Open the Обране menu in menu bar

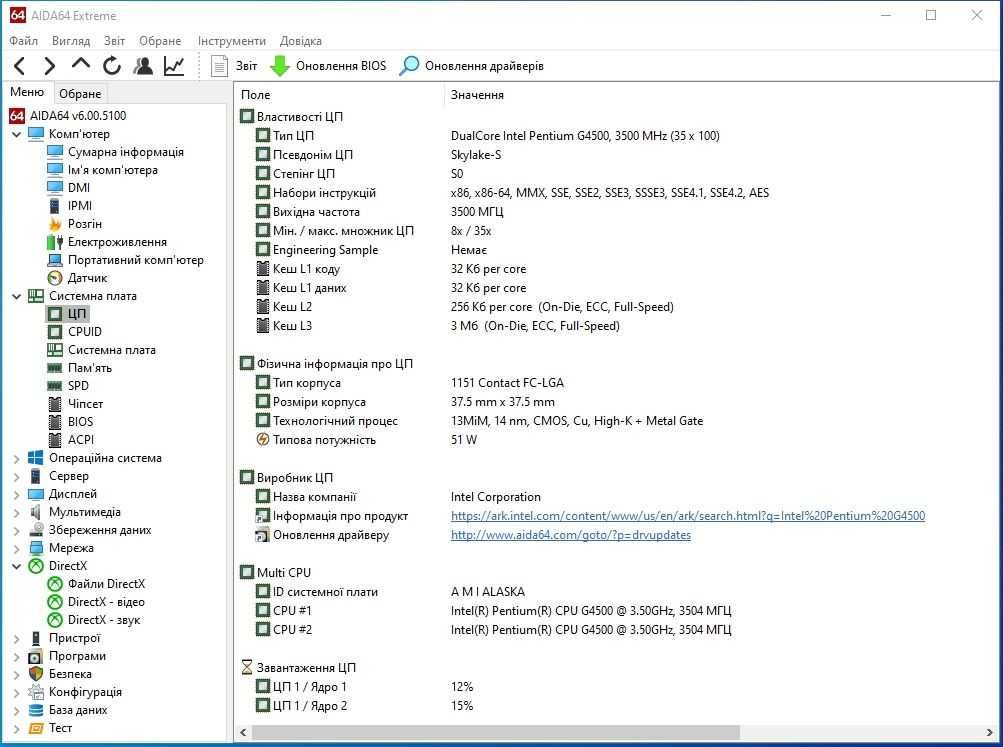(x=160, y=41)
